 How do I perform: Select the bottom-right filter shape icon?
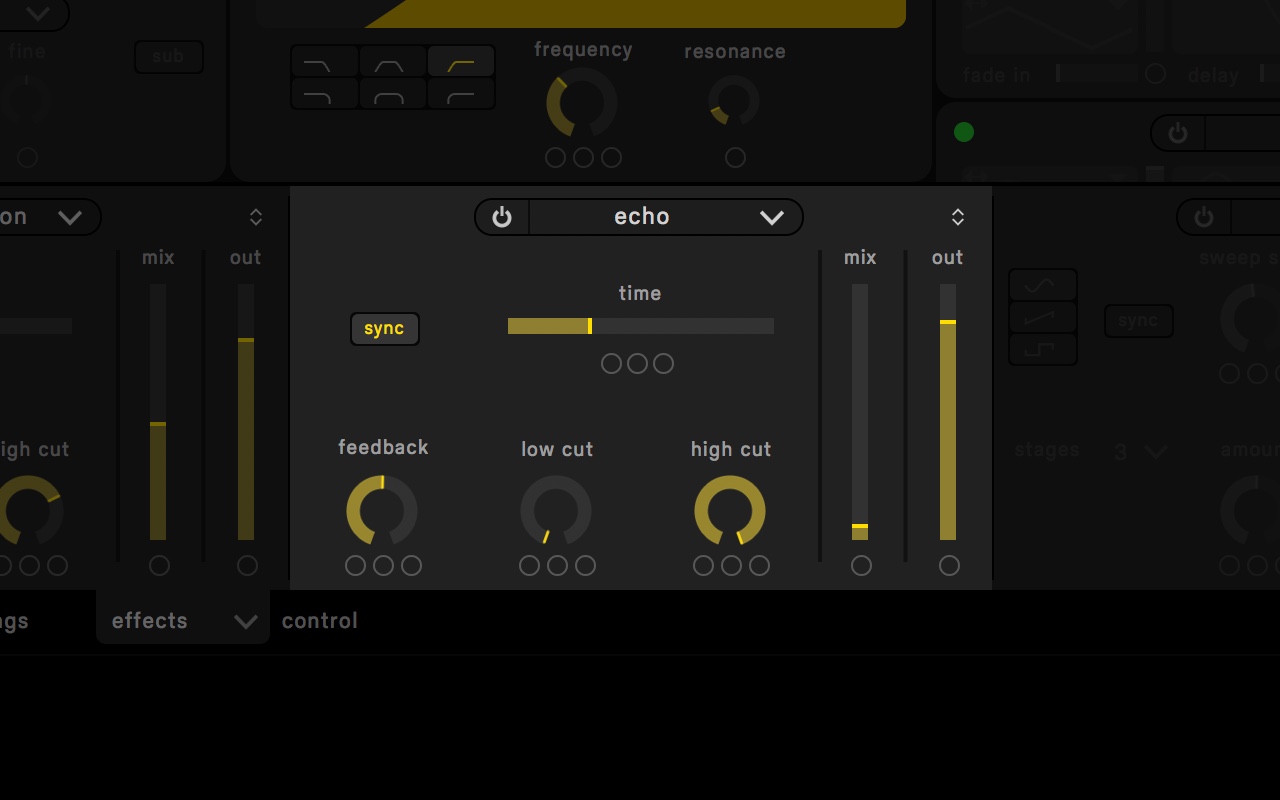(x=461, y=93)
